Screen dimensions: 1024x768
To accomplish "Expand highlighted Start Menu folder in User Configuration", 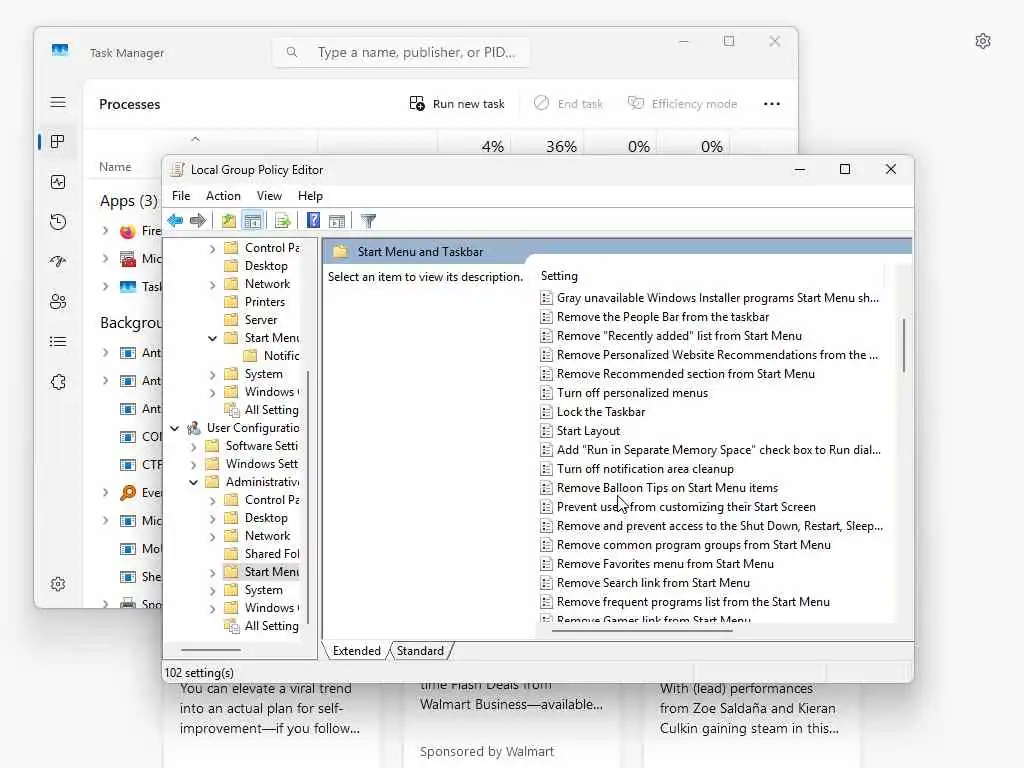I will (212, 573).
